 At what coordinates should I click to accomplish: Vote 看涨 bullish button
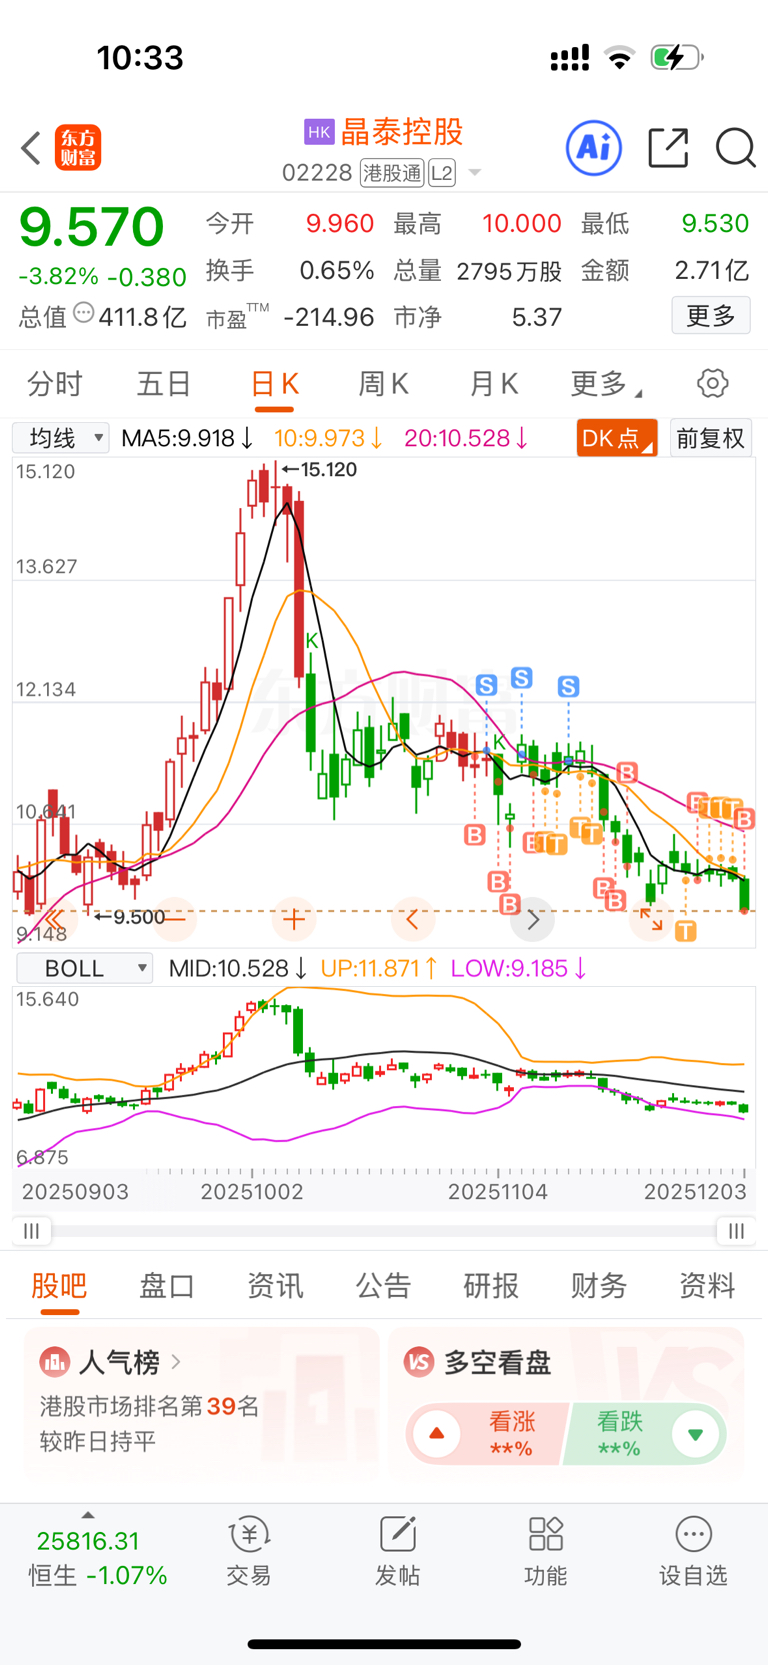coord(487,1434)
